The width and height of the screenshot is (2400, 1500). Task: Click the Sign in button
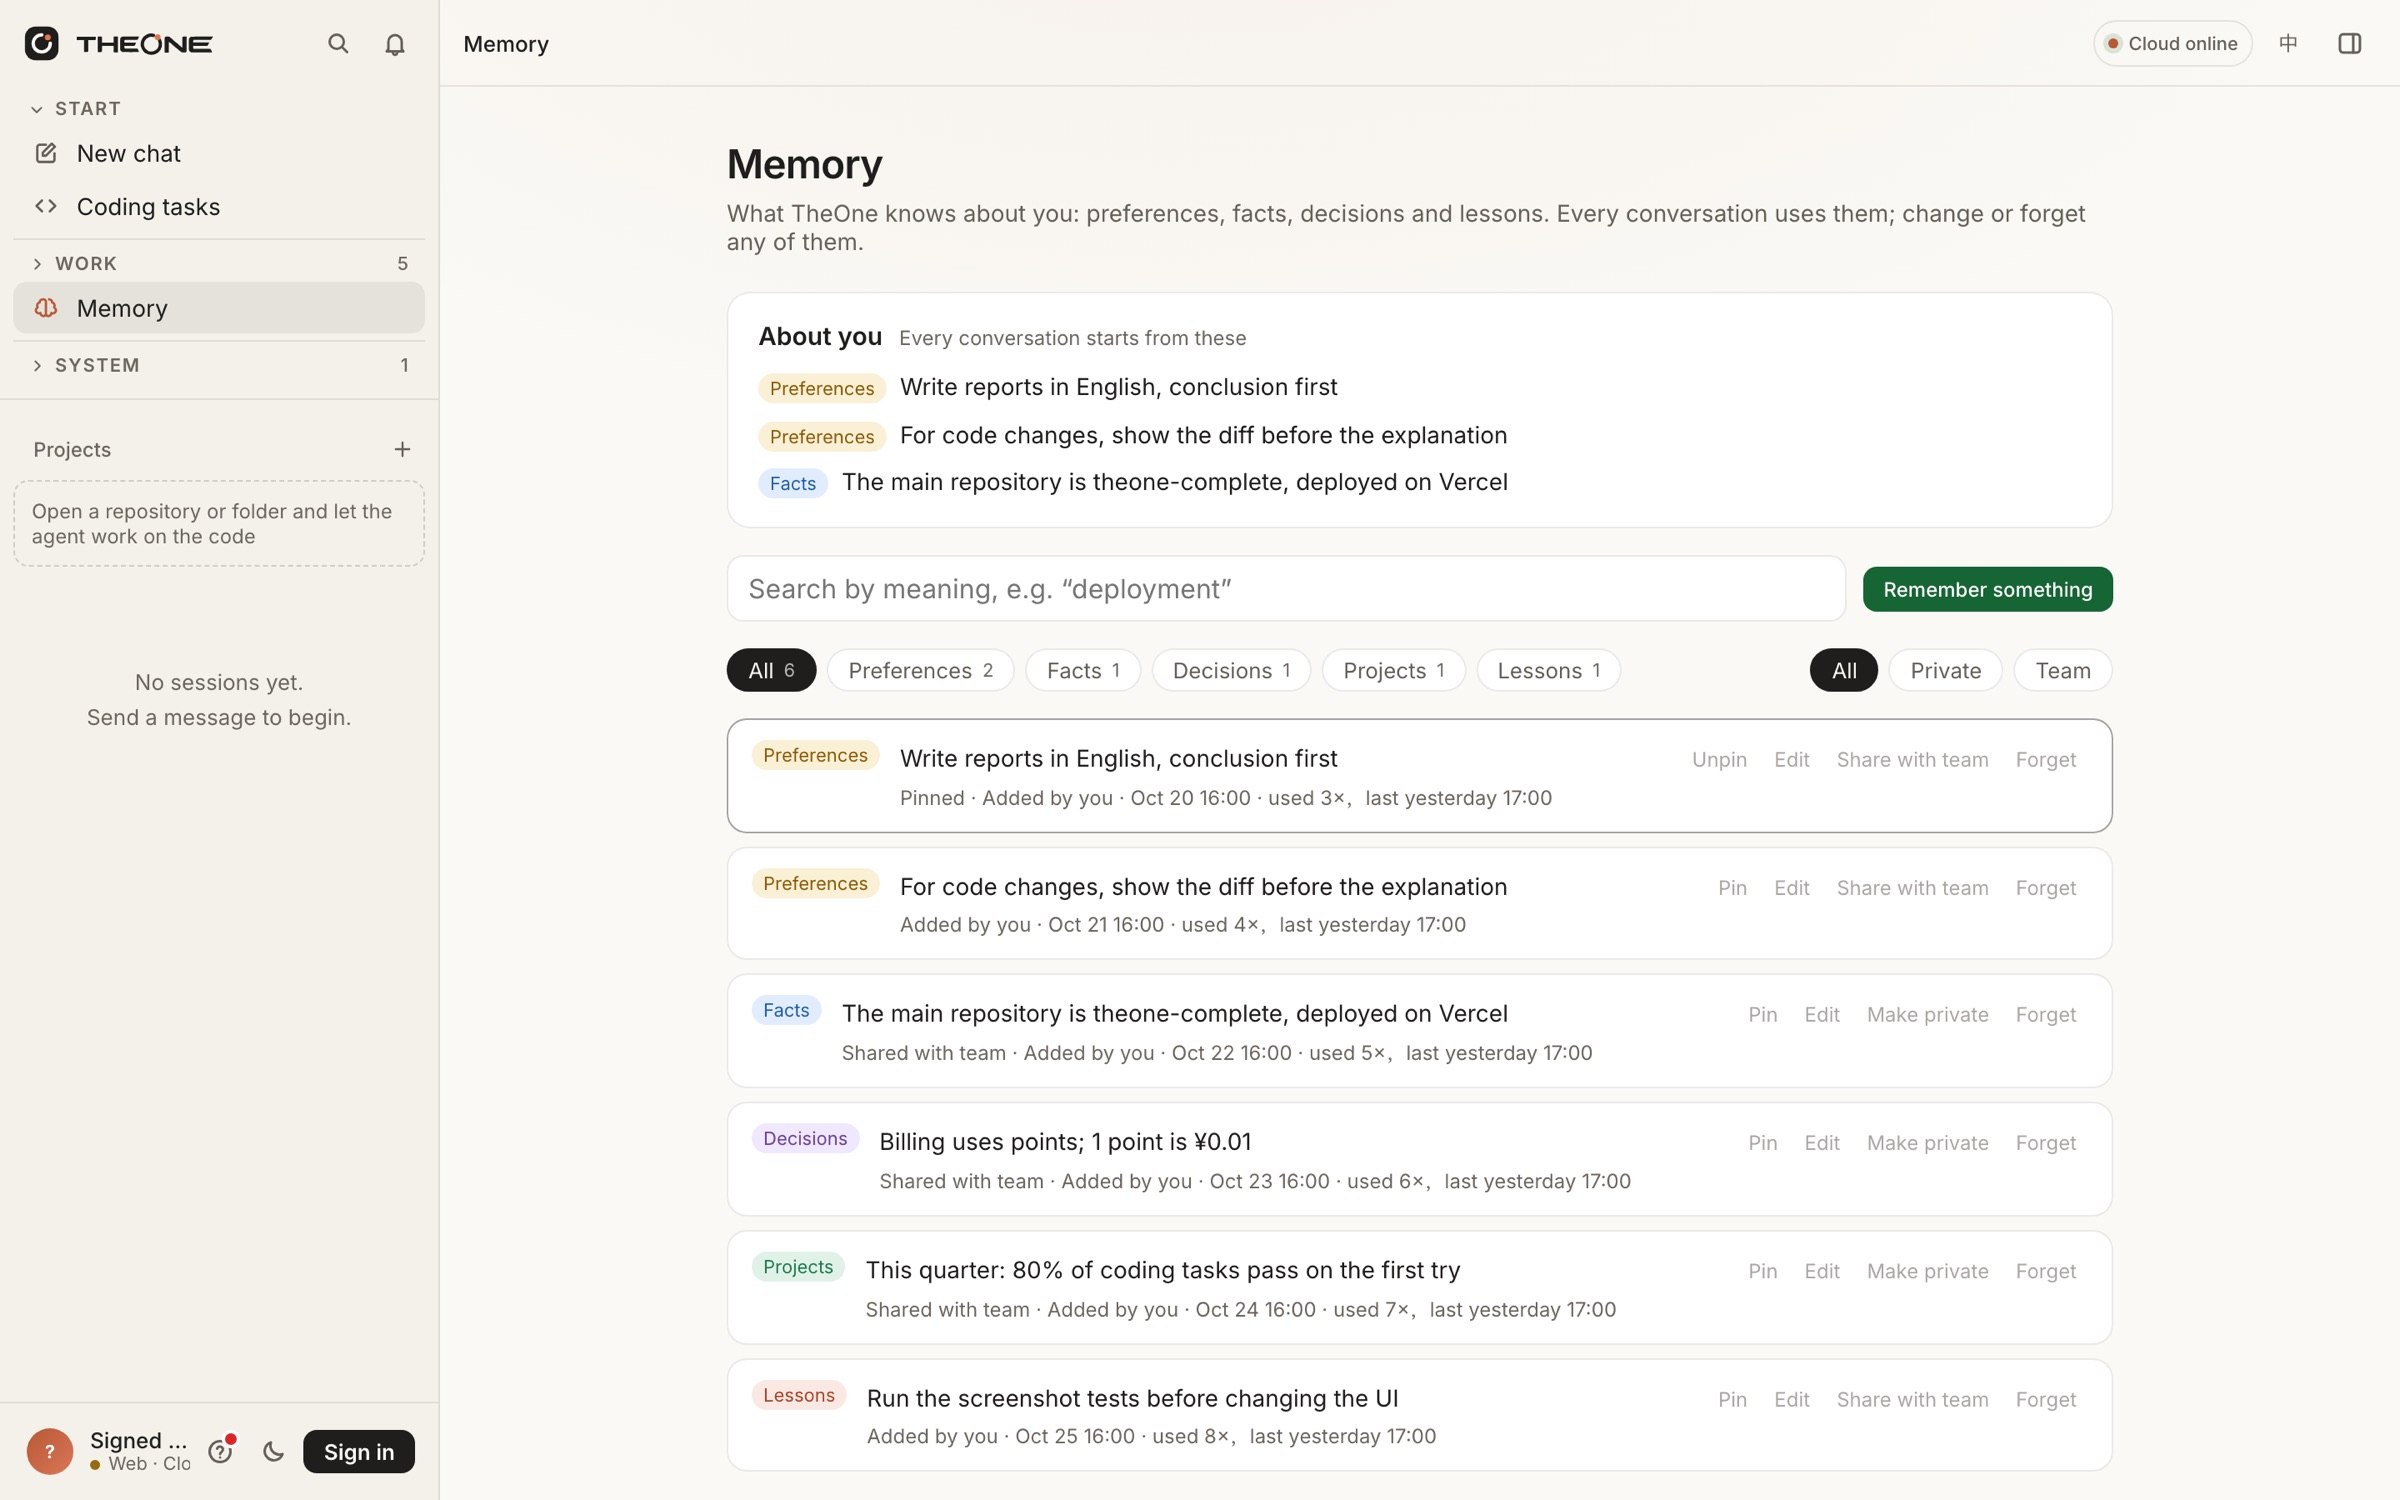pyautogui.click(x=359, y=1451)
